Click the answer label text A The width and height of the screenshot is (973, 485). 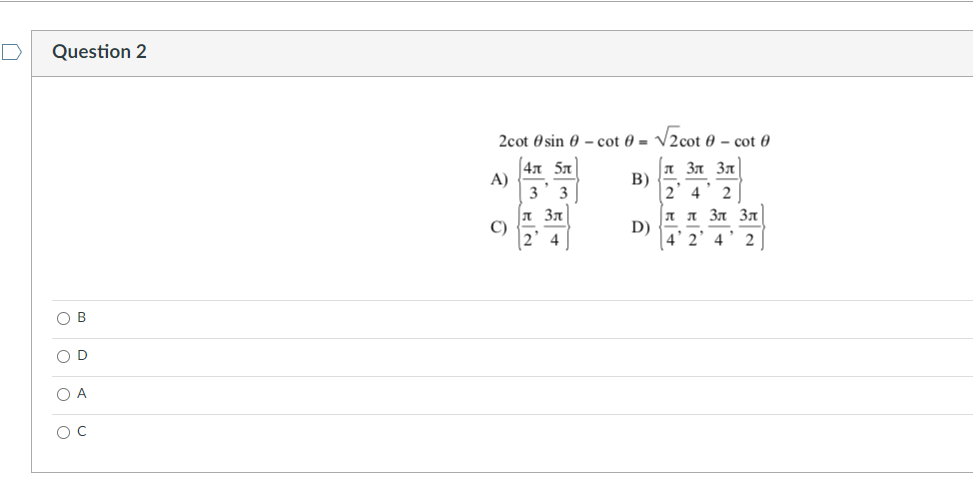[x=81, y=394]
